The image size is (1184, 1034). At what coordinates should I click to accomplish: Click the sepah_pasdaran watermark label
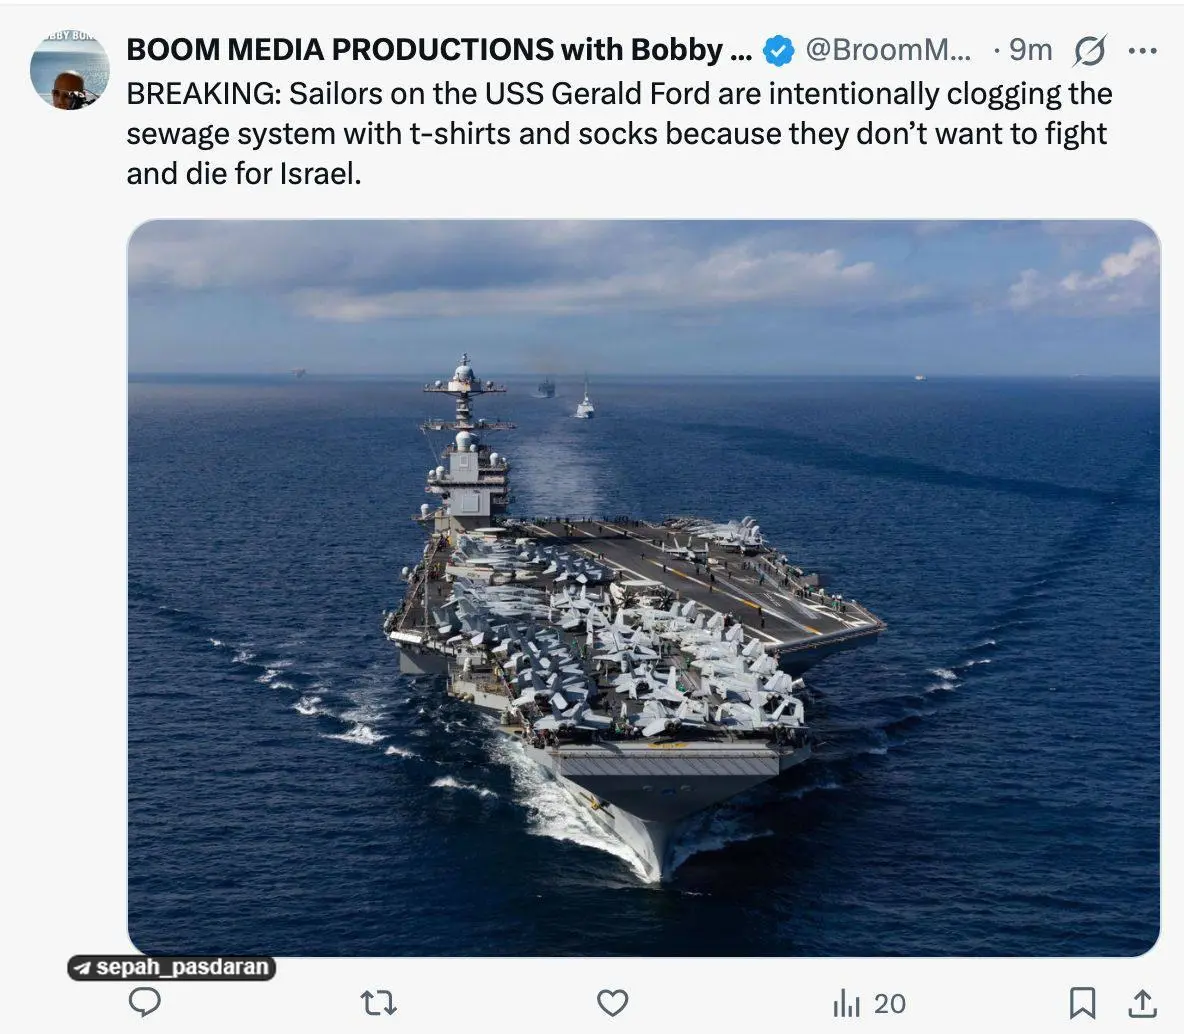click(x=182, y=968)
